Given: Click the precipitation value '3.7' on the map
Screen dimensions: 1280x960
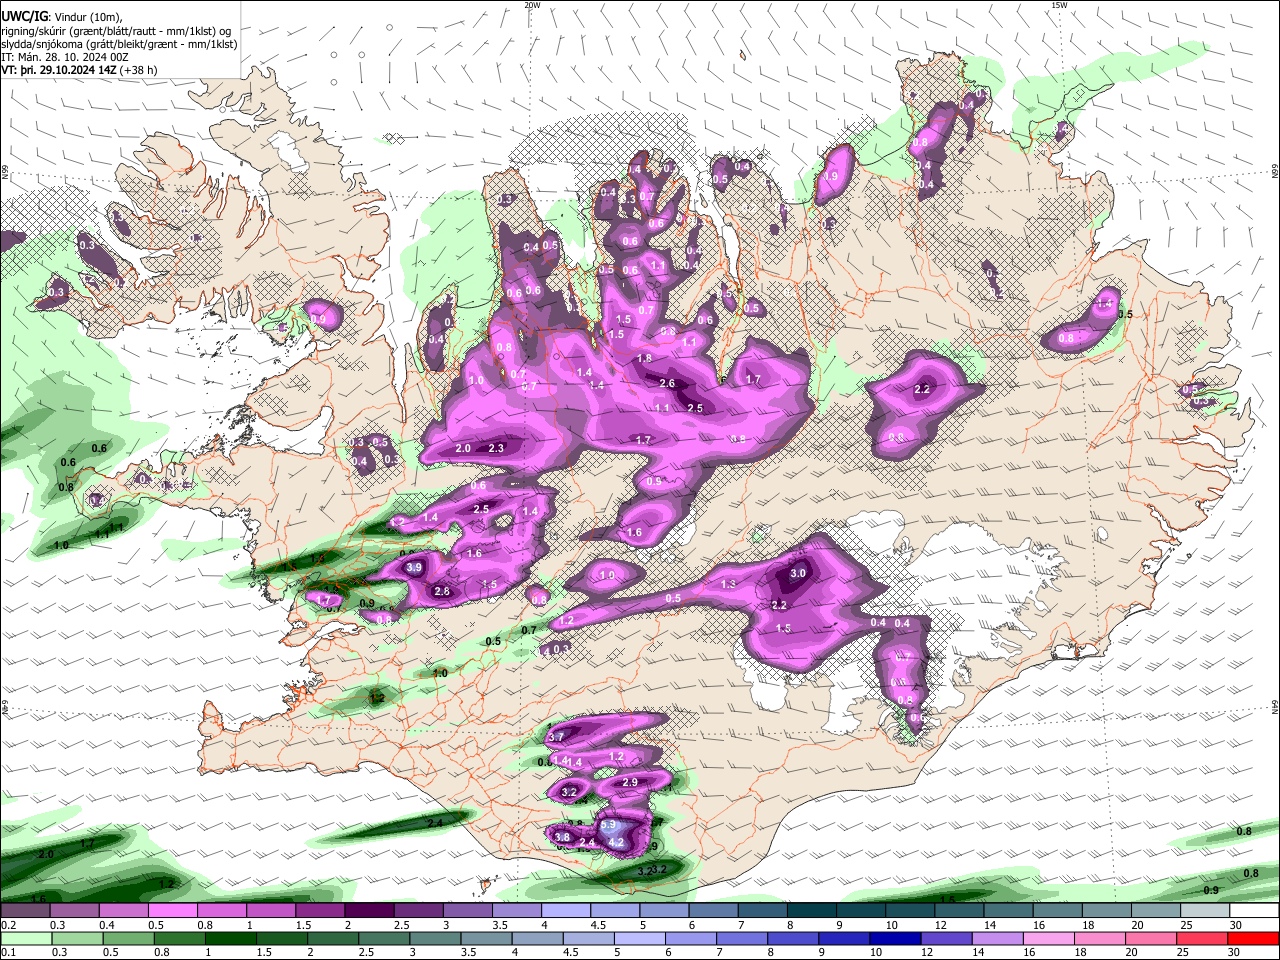Looking at the screenshot, I should tap(557, 736).
